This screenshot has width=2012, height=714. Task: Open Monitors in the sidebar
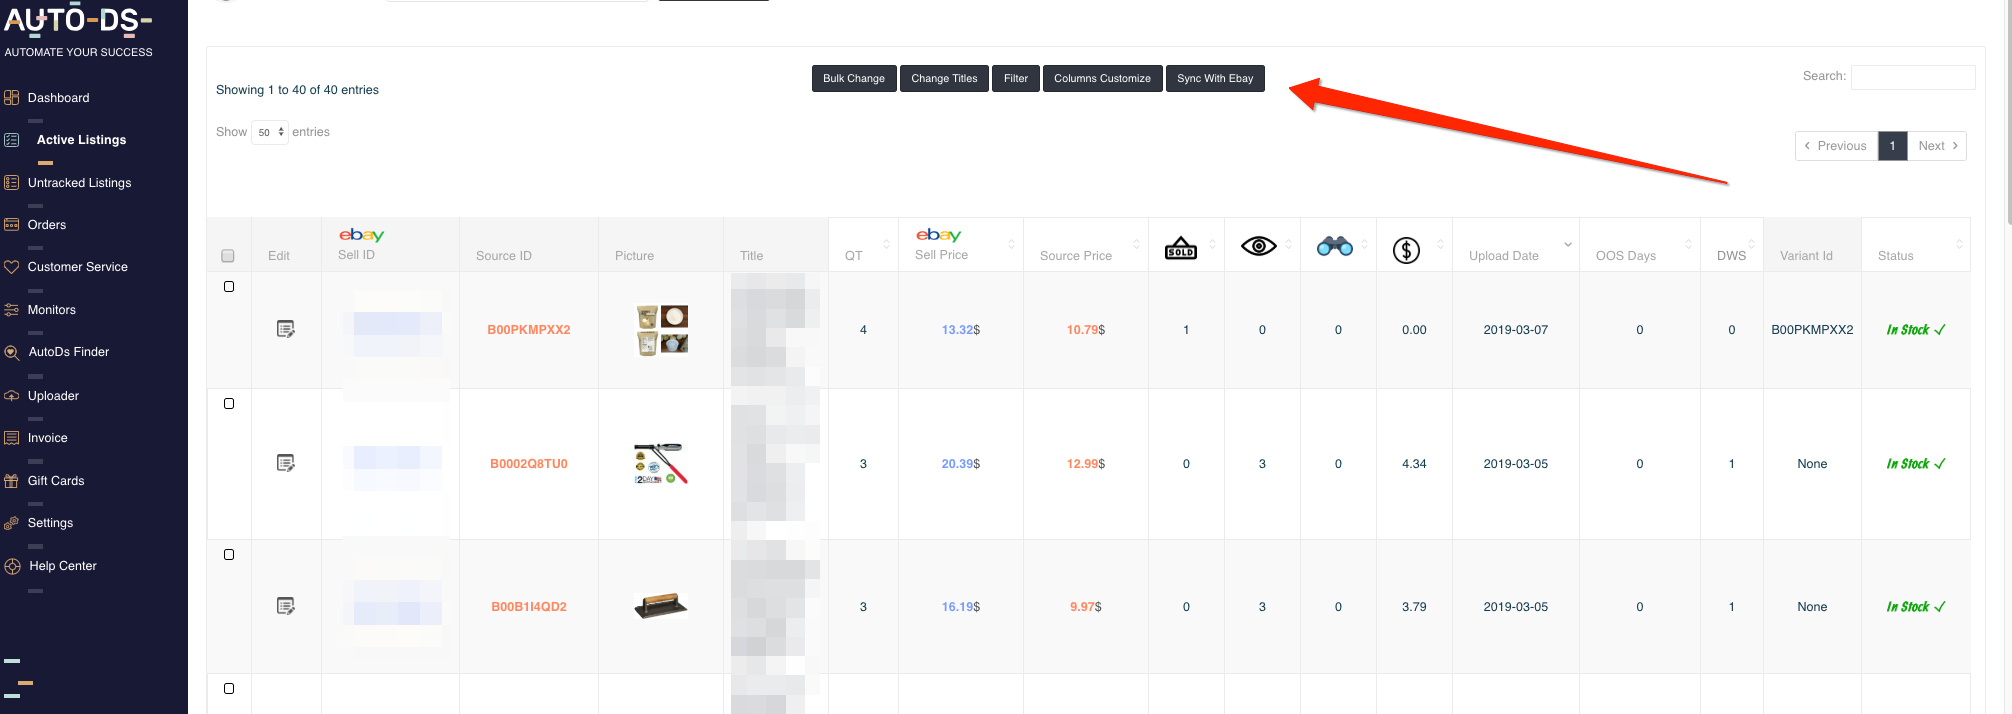52,310
